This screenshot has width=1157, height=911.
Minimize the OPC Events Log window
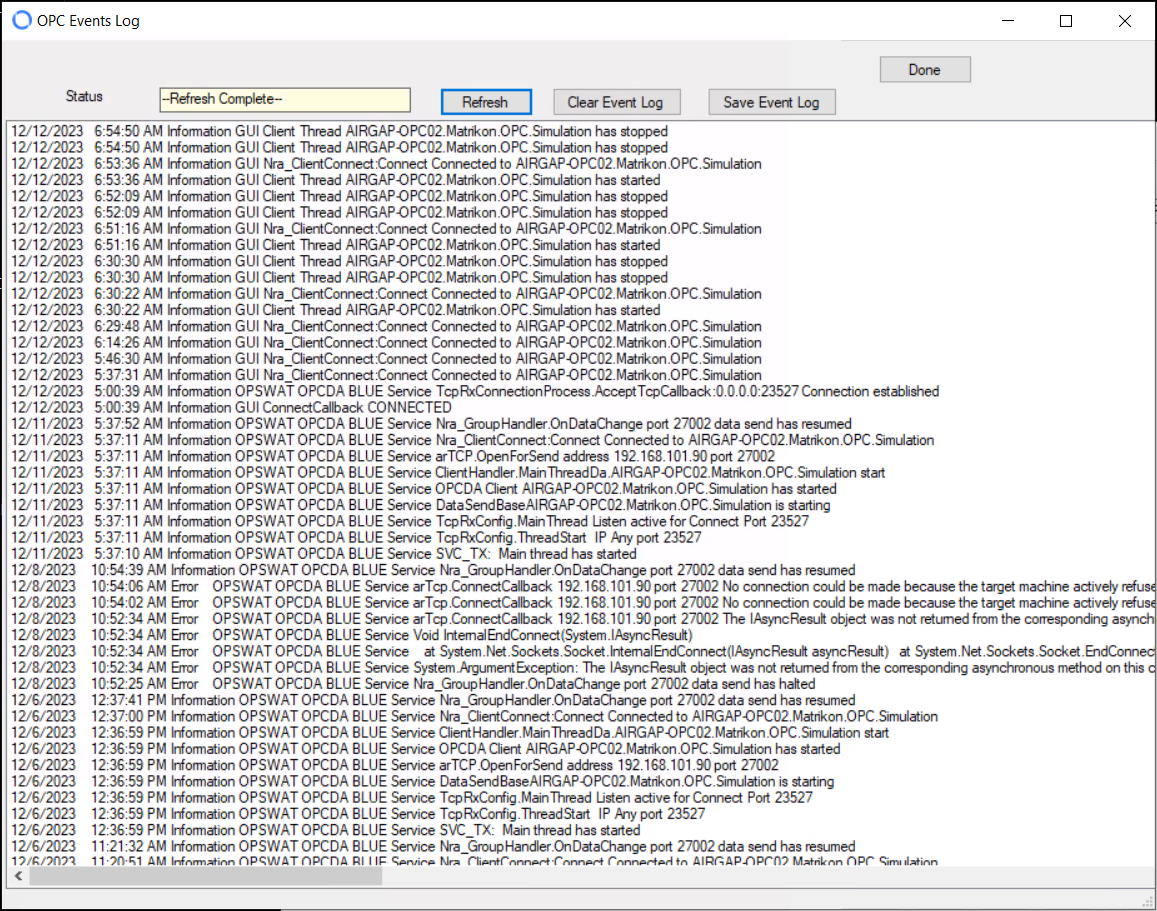(1007, 21)
